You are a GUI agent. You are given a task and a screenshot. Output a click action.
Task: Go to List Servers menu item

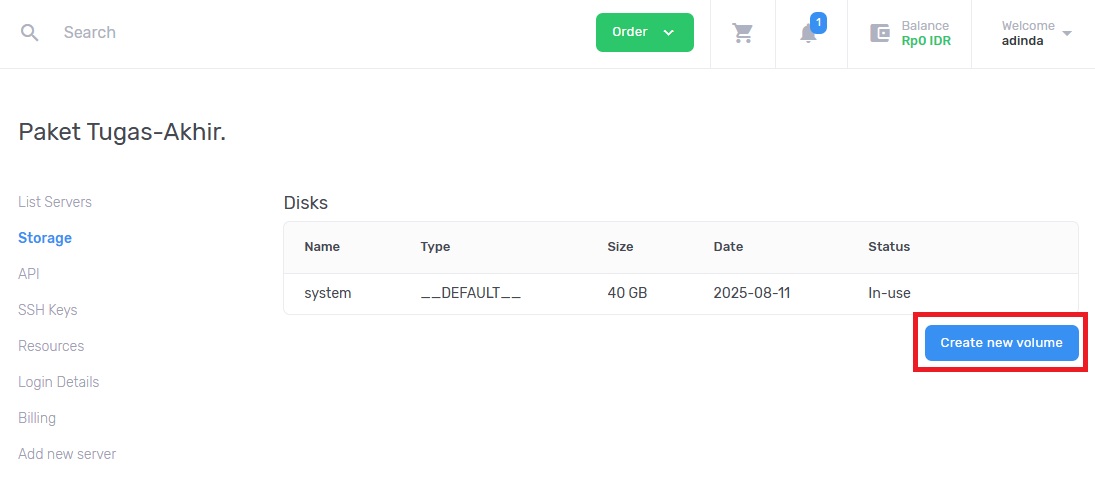(x=55, y=202)
